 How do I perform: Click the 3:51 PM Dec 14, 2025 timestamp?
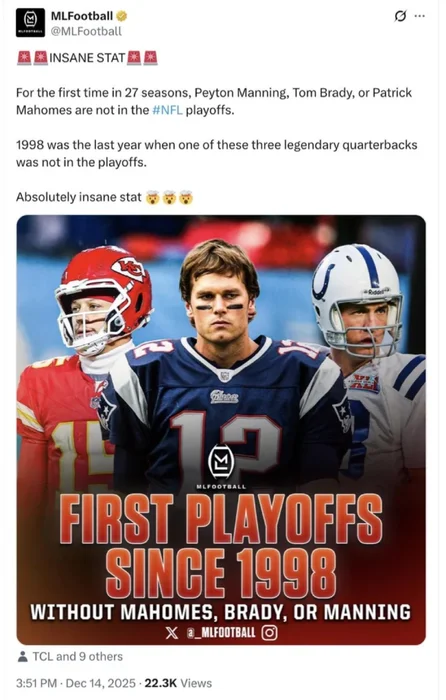75,683
